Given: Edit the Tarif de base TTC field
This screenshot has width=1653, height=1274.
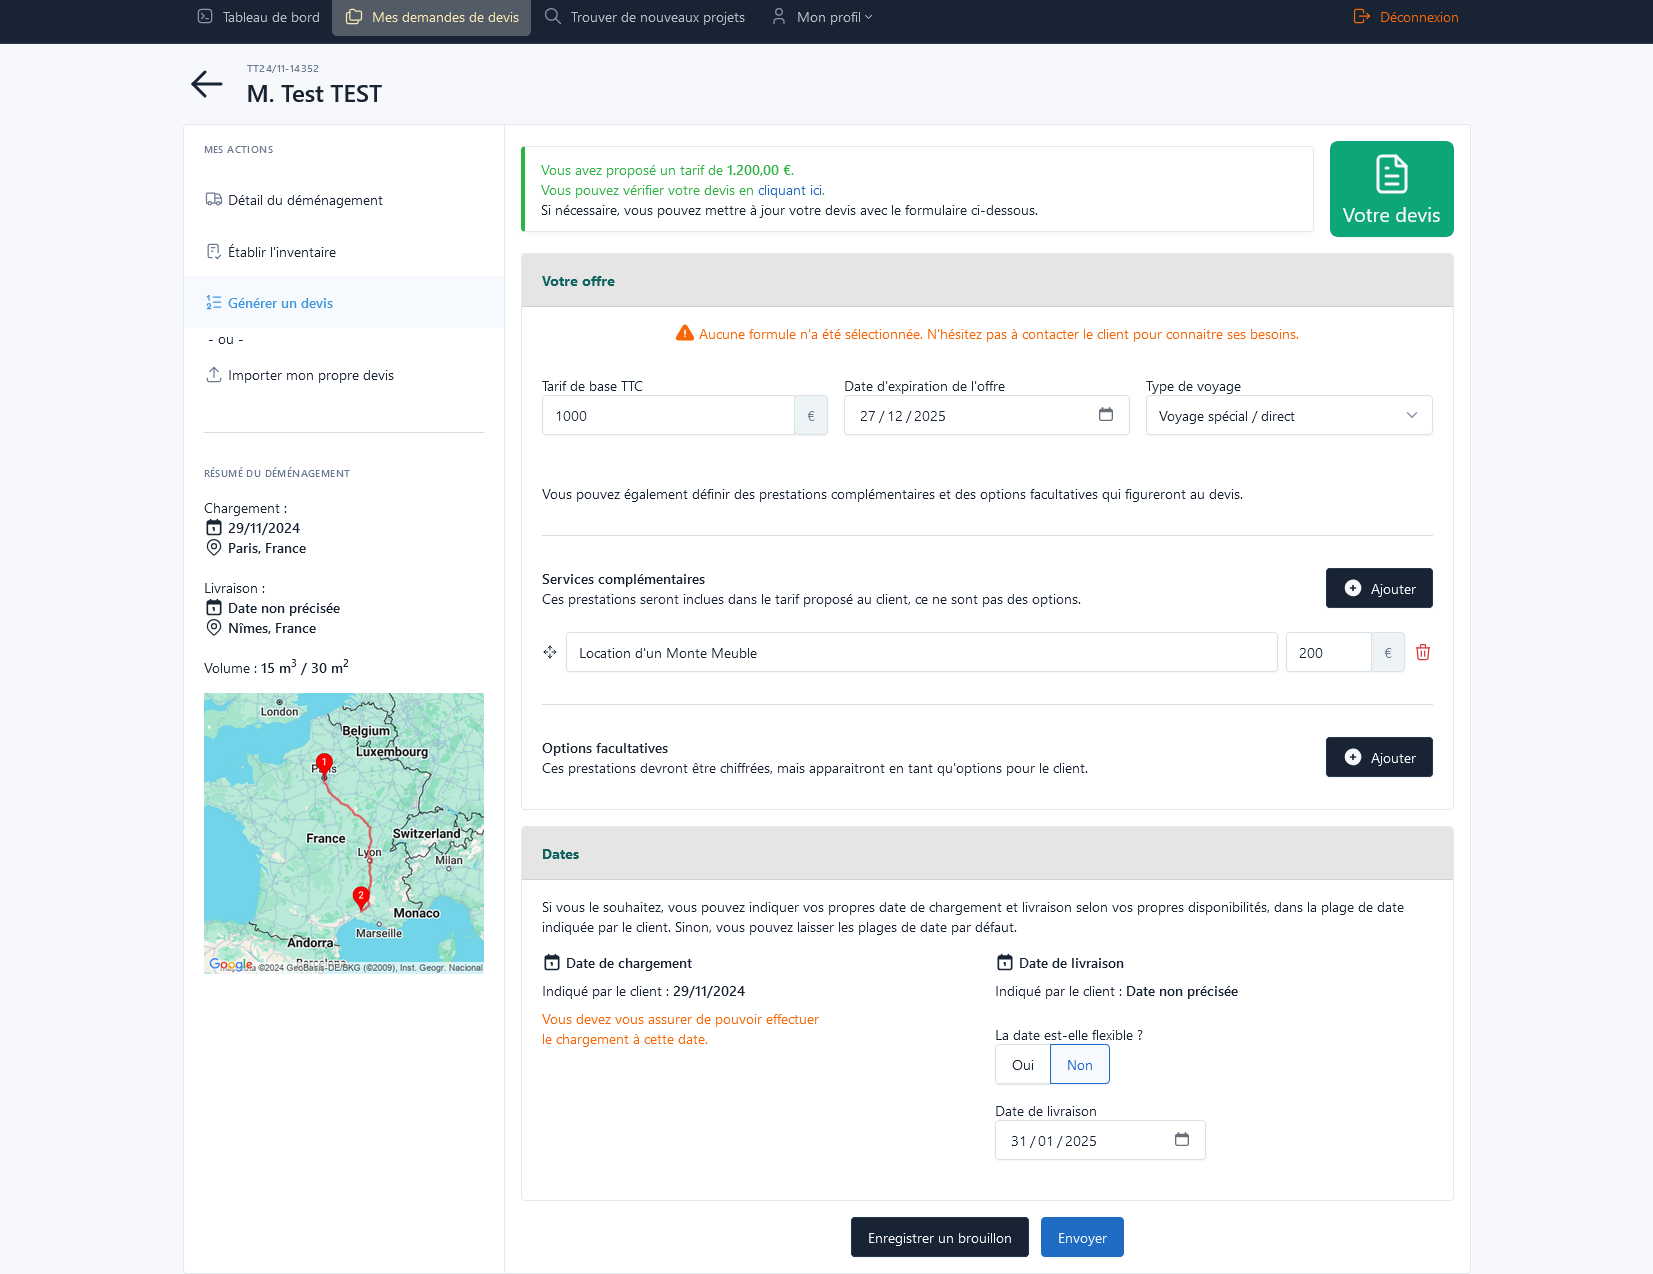Looking at the screenshot, I should pos(668,415).
